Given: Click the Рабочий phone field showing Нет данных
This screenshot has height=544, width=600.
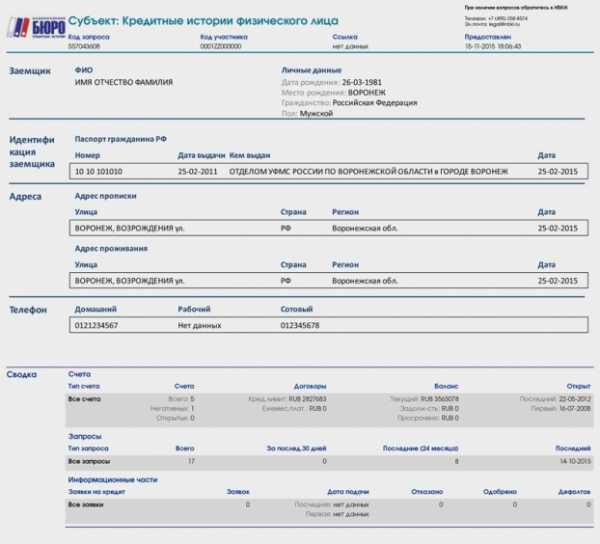Looking at the screenshot, I should (x=199, y=325).
